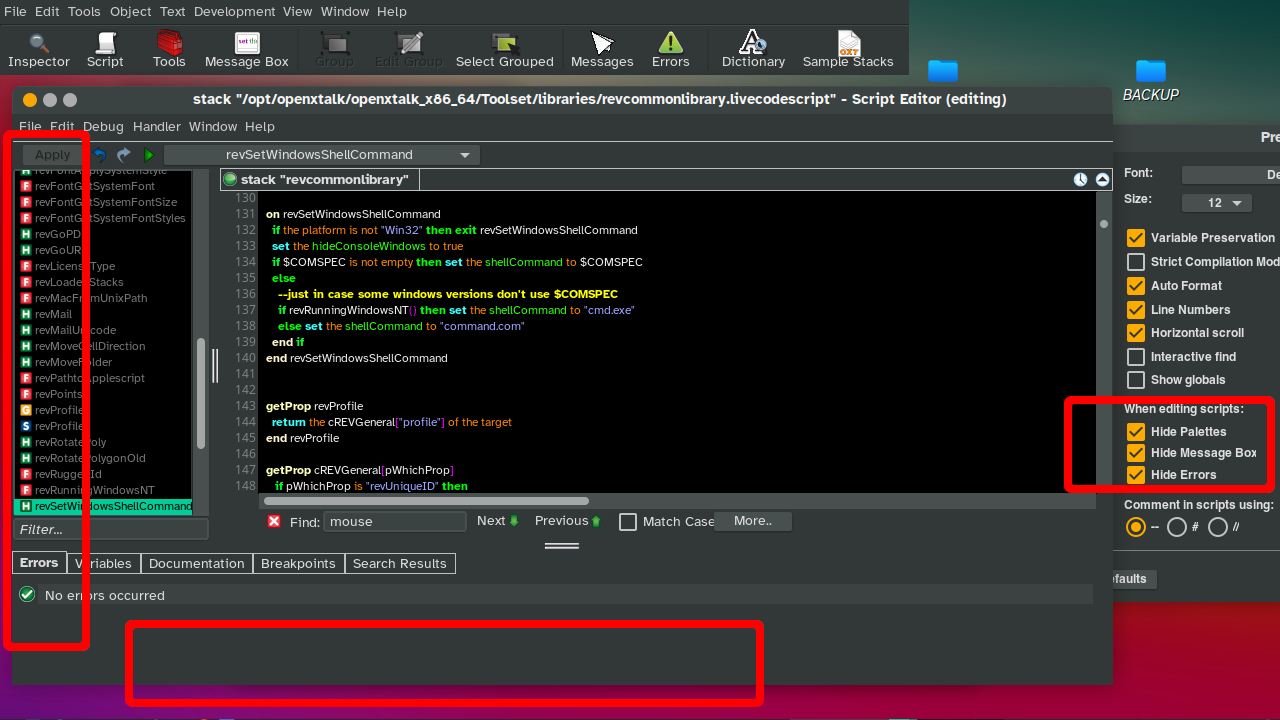
Task: Open the font Size 12 dropdown
Action: click(x=1217, y=203)
